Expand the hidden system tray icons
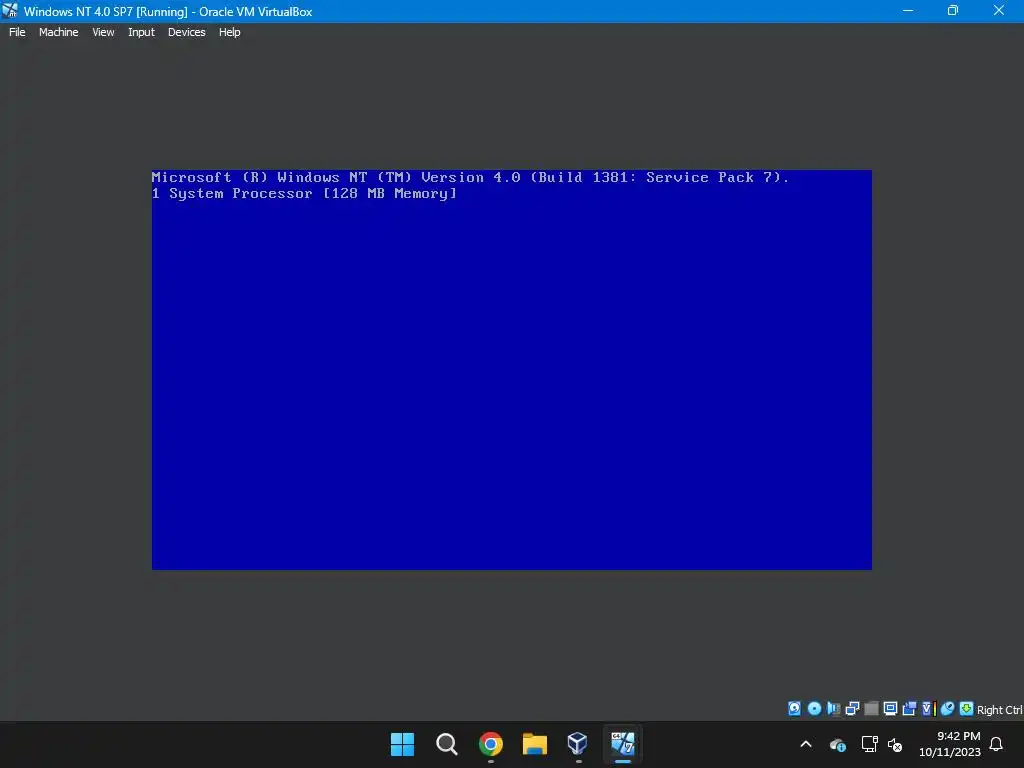1024x768 pixels. click(x=806, y=744)
